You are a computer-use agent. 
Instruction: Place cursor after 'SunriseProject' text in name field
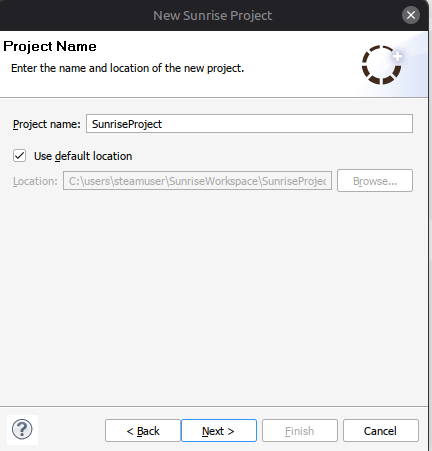coord(163,124)
